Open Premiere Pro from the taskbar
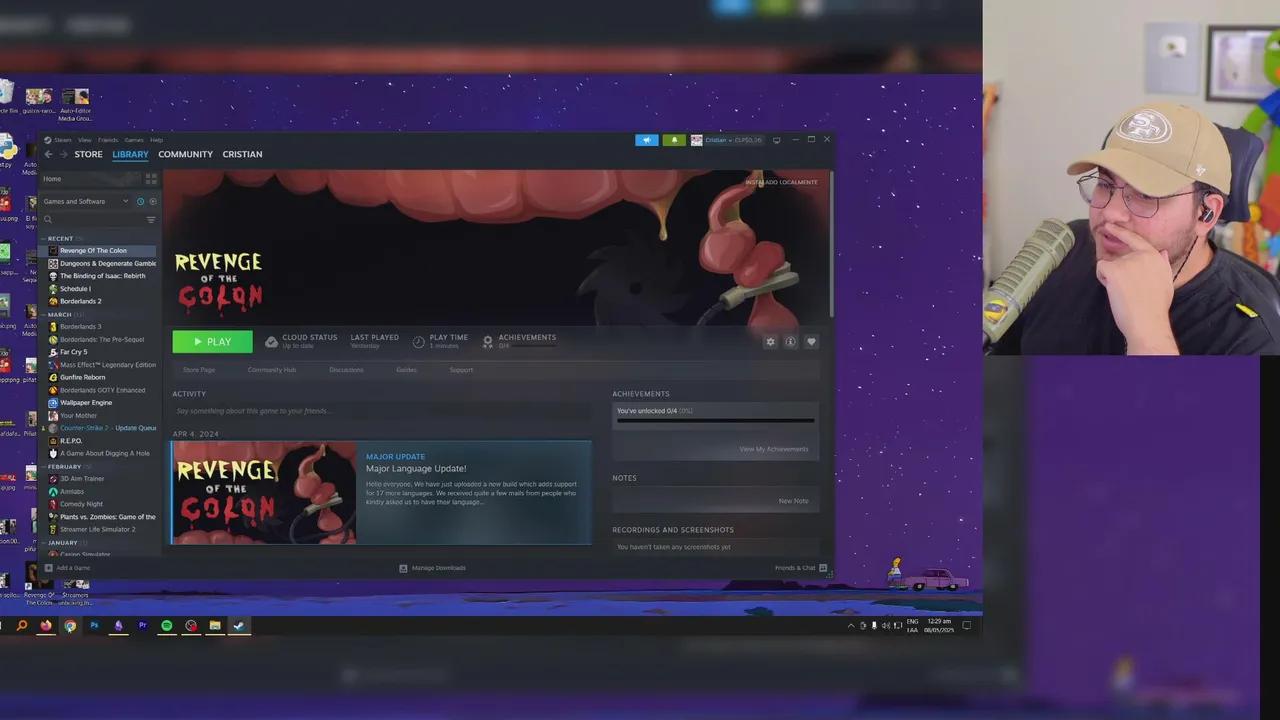Viewport: 1280px width, 720px height. click(142, 626)
